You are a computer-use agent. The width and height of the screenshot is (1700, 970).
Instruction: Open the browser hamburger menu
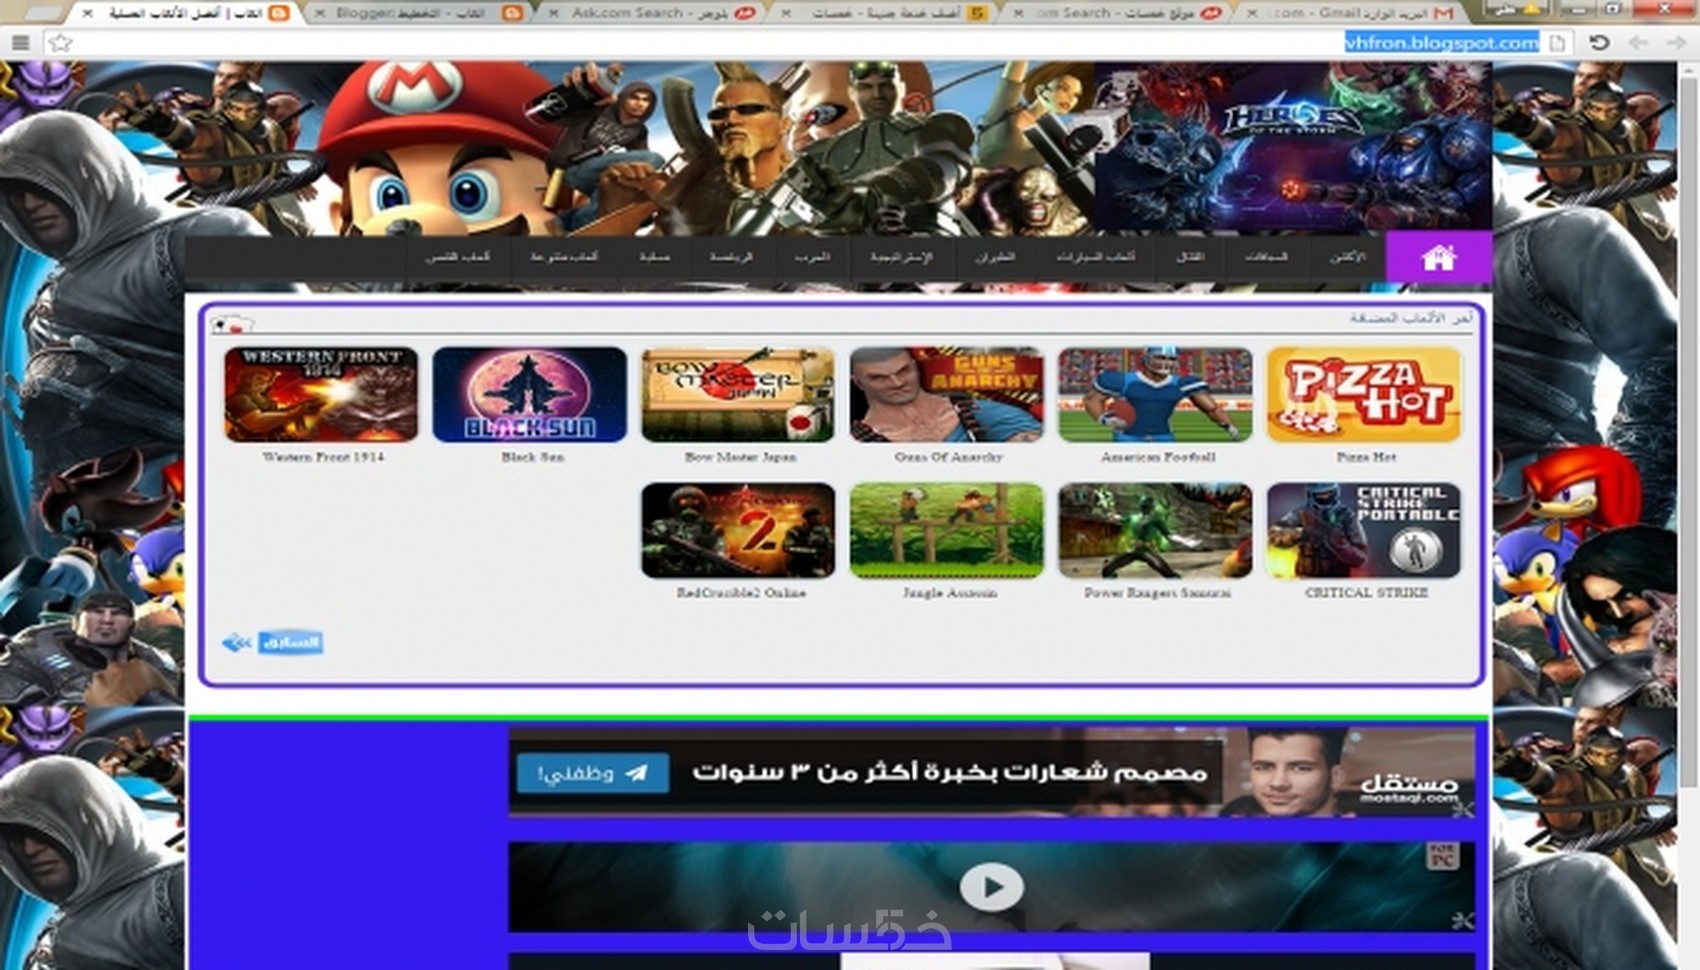tap(20, 43)
